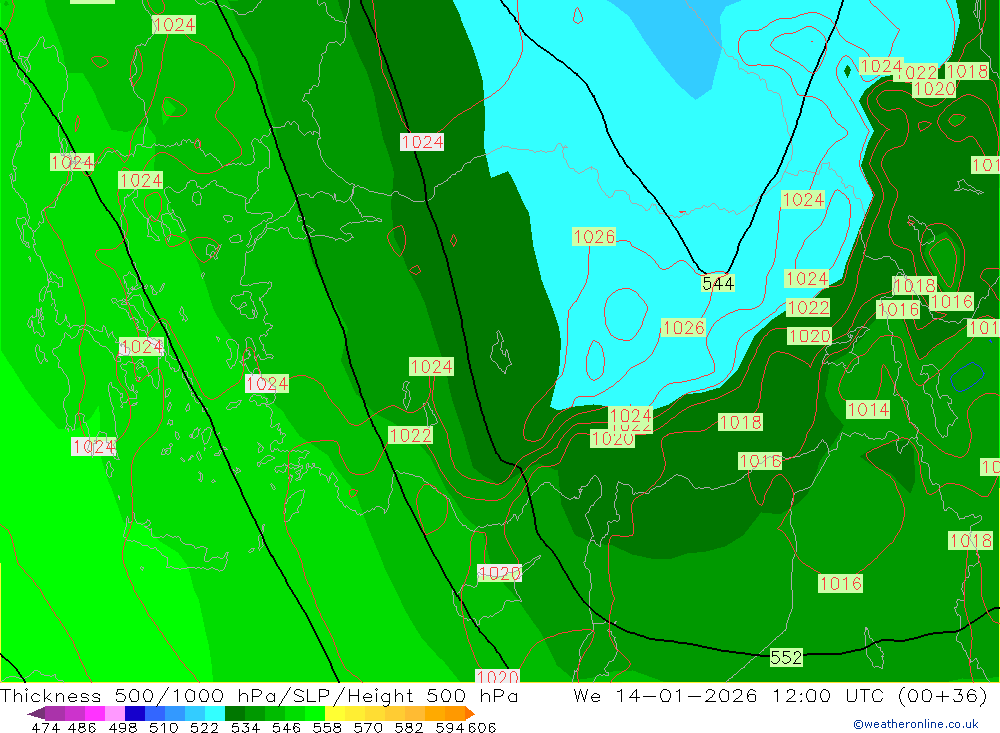Viewport: 1000px width, 733px height.
Task: Click the 558 legend value
Action: [x=327, y=727]
